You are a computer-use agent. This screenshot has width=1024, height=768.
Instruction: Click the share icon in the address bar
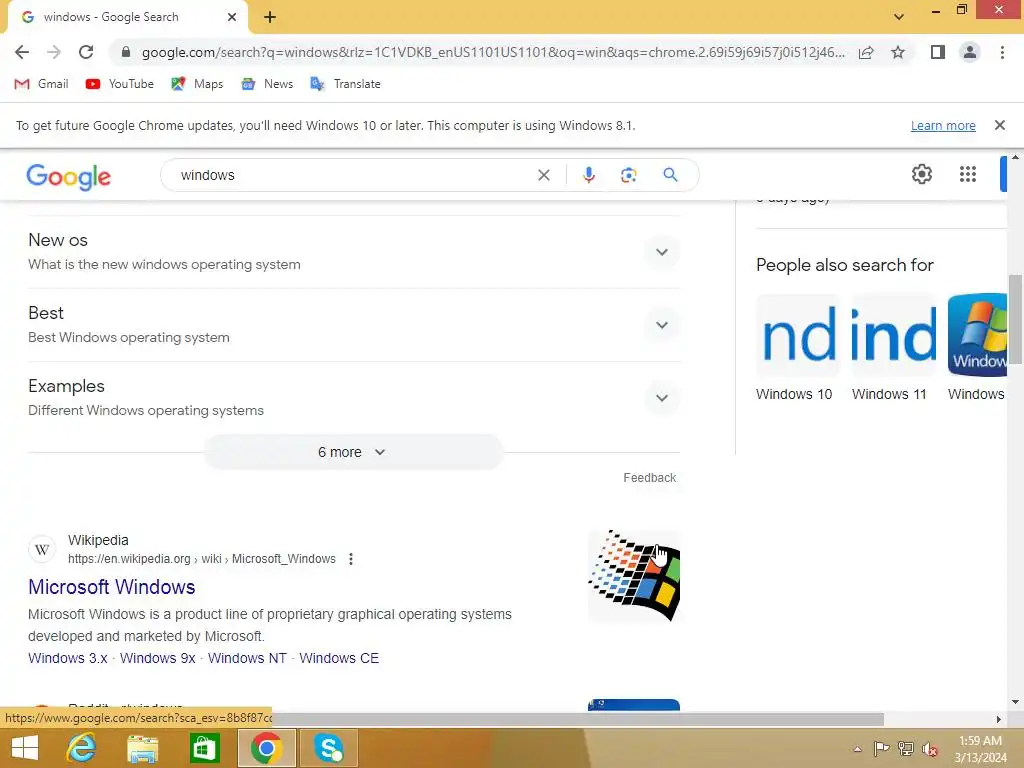[x=866, y=52]
